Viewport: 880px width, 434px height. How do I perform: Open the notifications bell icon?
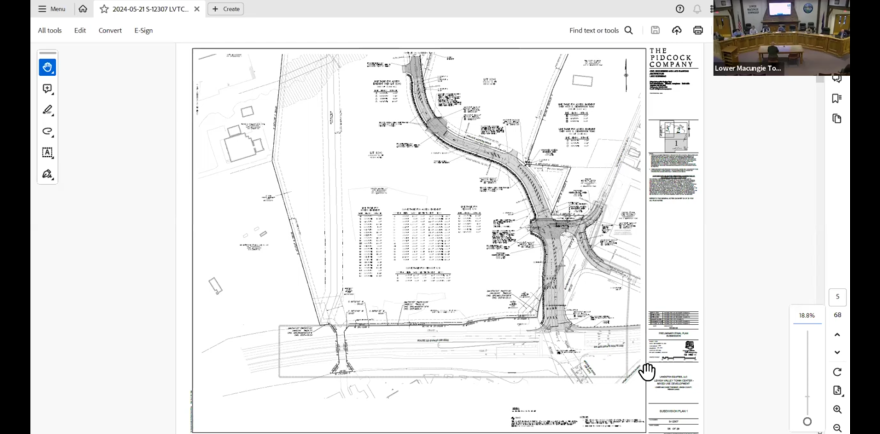697,9
